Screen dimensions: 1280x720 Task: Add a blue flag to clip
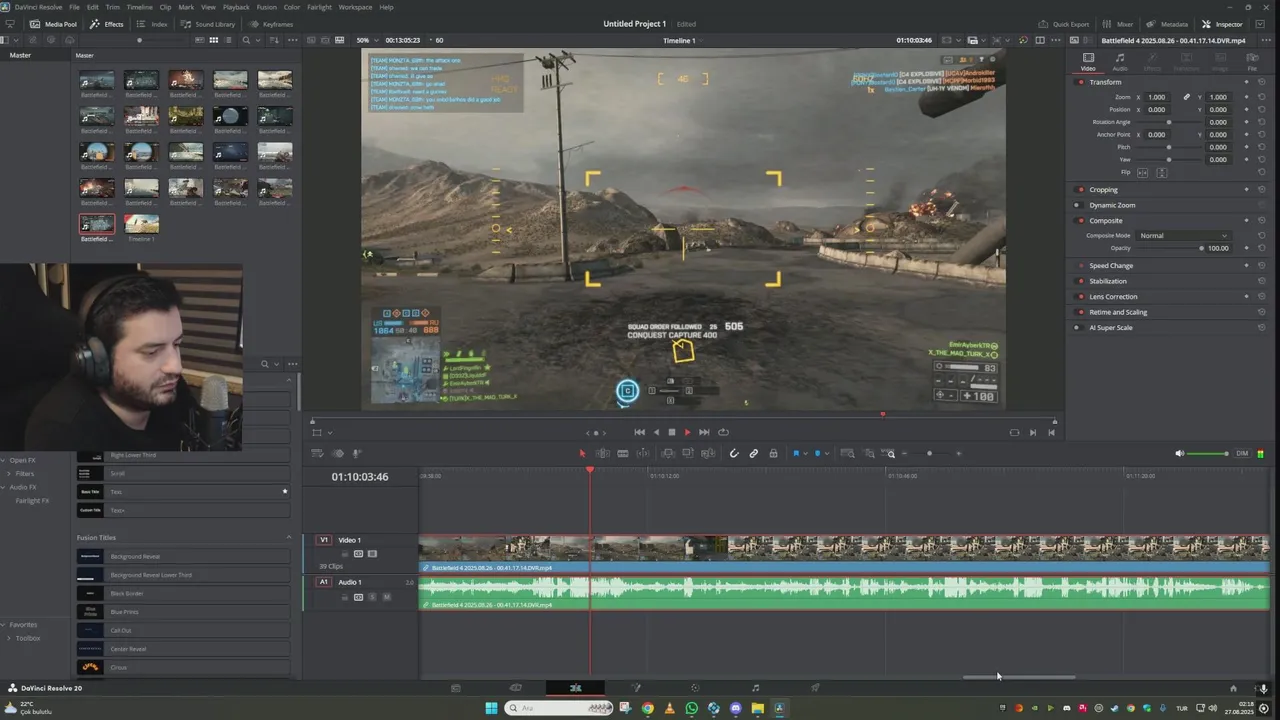(x=796, y=454)
